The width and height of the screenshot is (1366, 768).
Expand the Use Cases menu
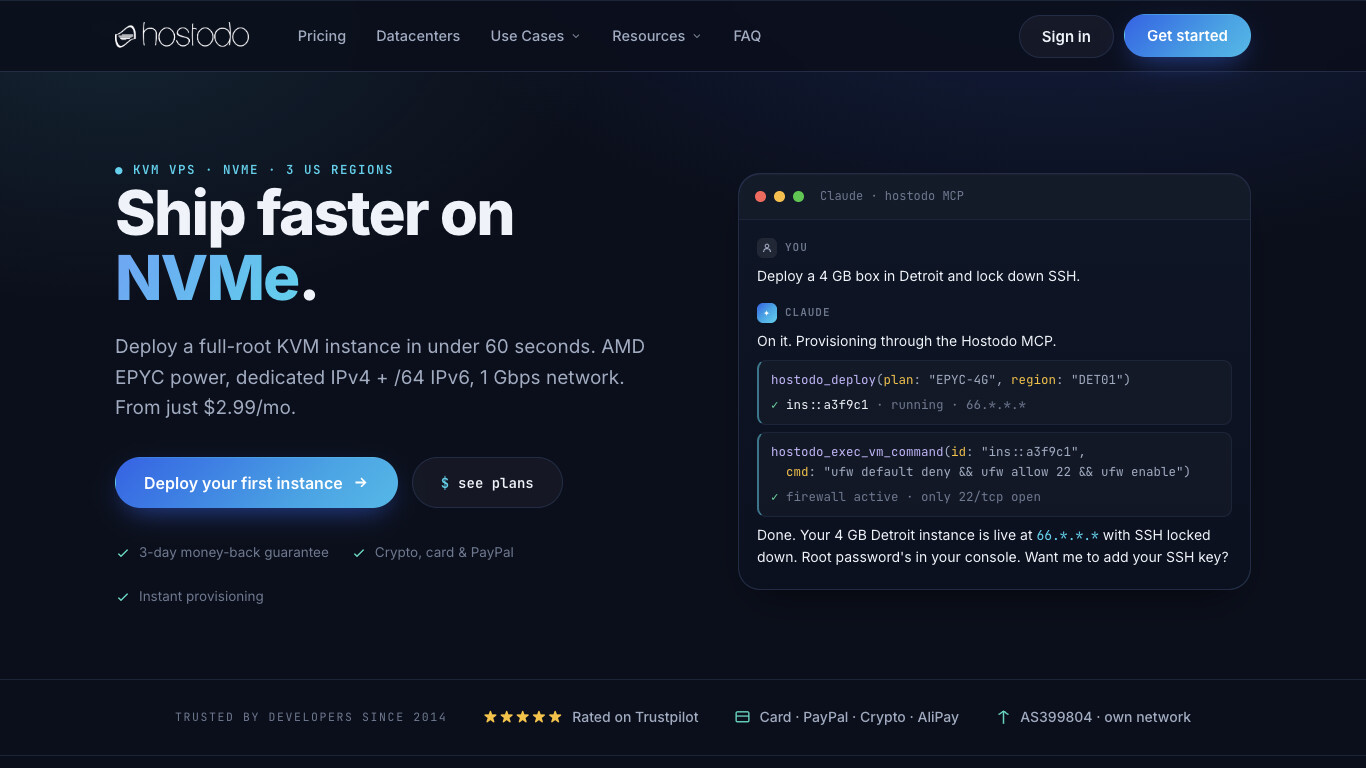(x=535, y=36)
